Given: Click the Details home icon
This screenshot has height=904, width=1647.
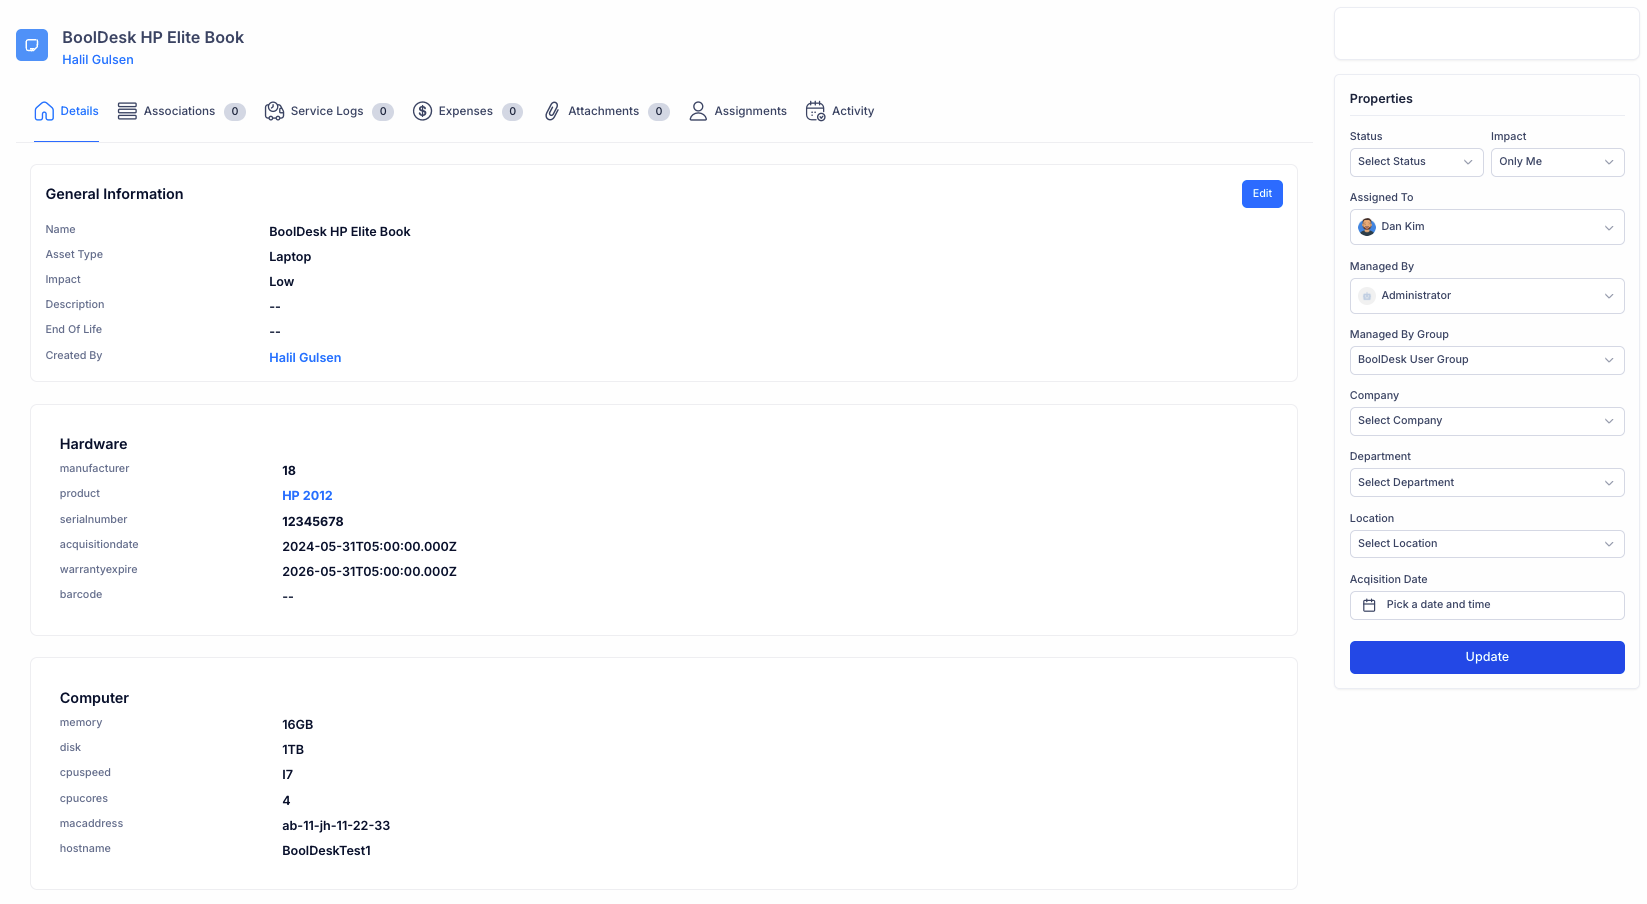Looking at the screenshot, I should (44, 111).
